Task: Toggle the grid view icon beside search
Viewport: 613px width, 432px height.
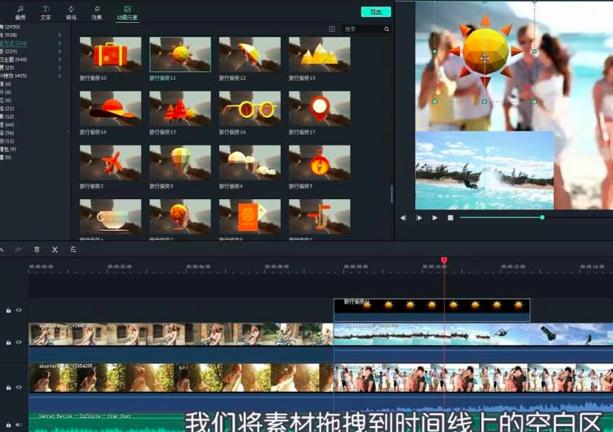Action: tap(332, 29)
